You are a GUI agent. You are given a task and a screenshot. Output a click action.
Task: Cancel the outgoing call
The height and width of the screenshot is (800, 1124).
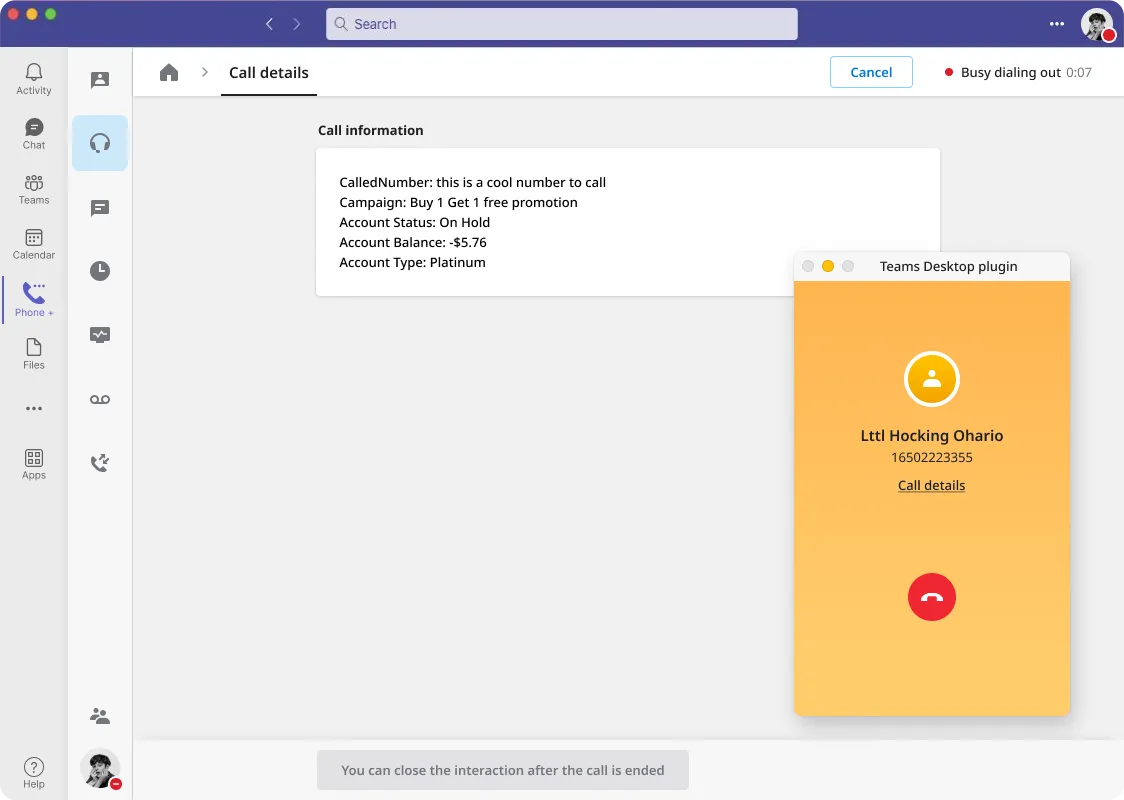point(871,72)
